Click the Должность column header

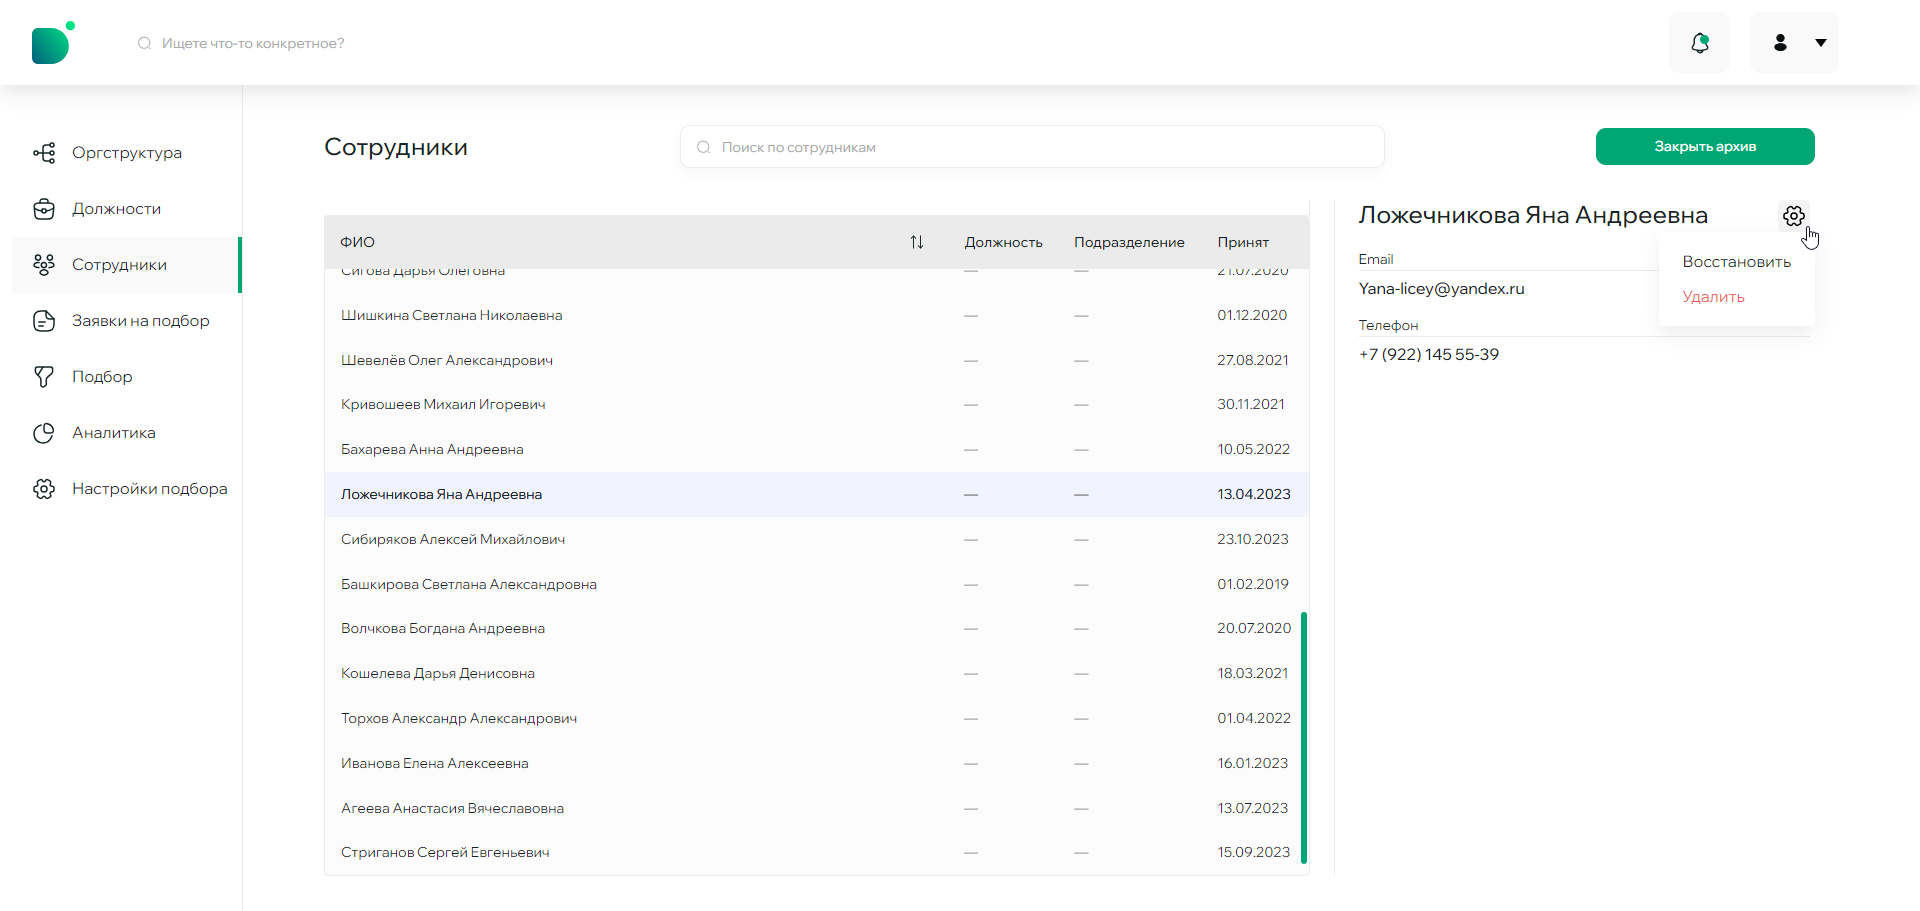pos(1003,242)
